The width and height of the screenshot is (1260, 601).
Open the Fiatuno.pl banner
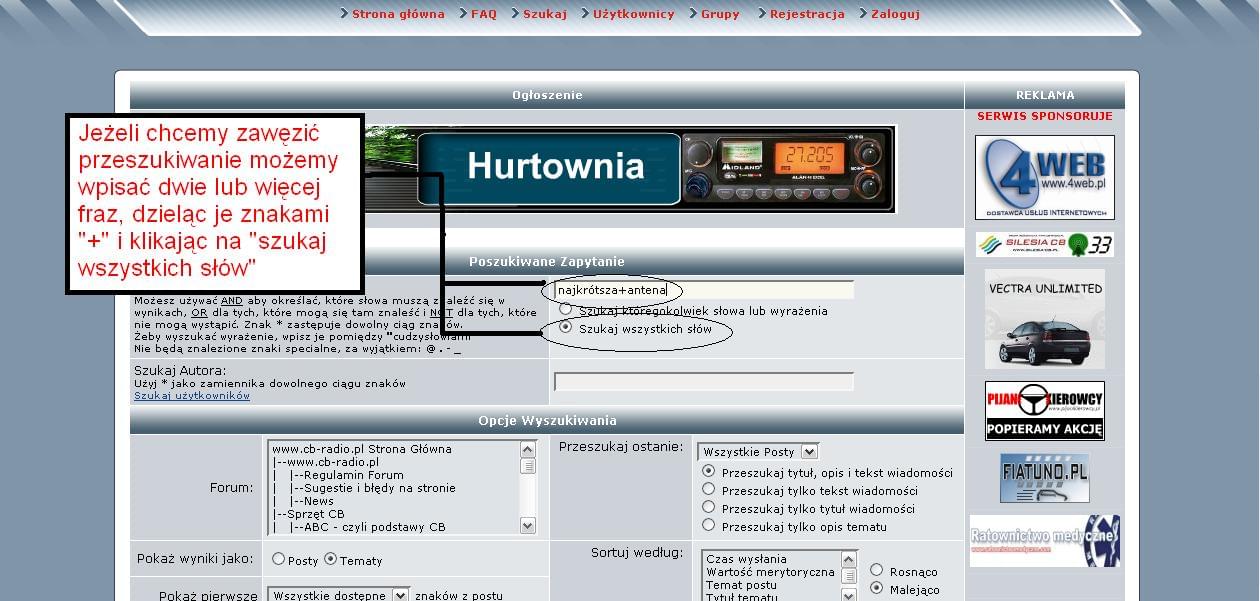click(x=1045, y=478)
